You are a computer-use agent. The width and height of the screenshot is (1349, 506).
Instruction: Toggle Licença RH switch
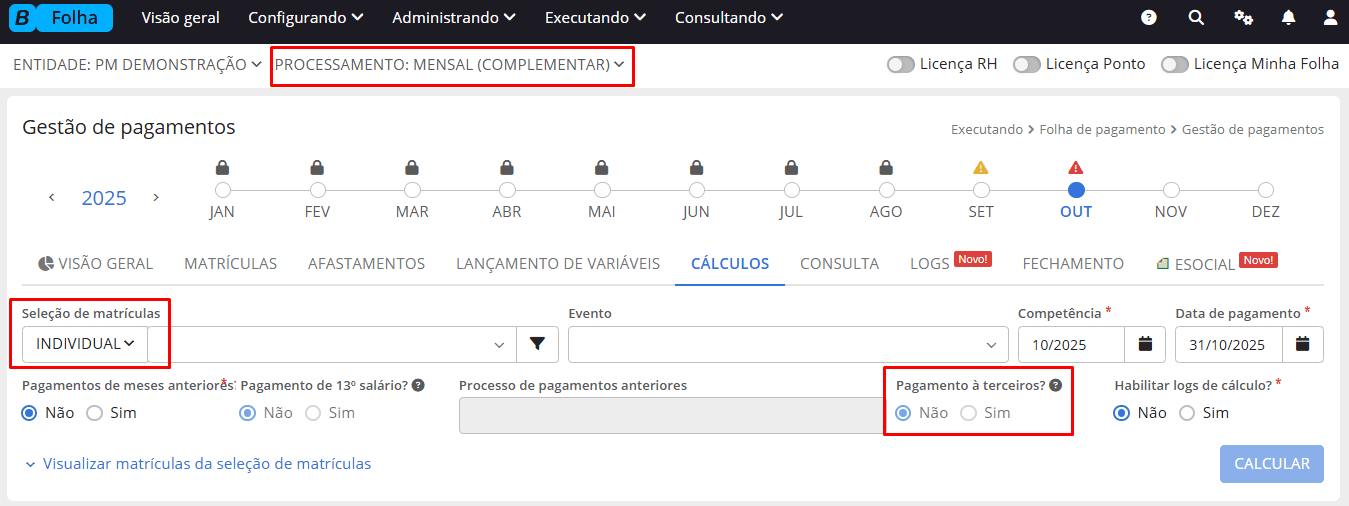click(901, 64)
